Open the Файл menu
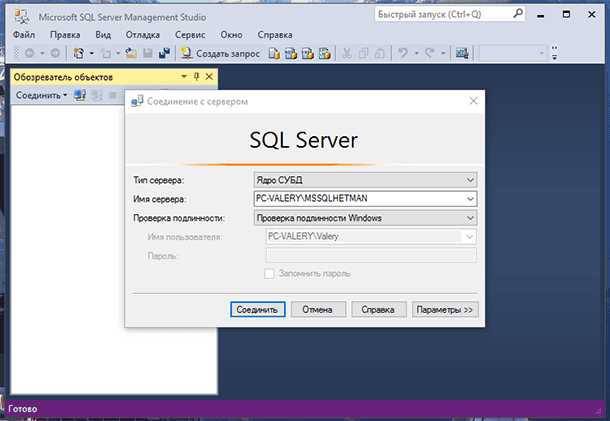The height and width of the screenshot is (421, 610). coord(25,34)
